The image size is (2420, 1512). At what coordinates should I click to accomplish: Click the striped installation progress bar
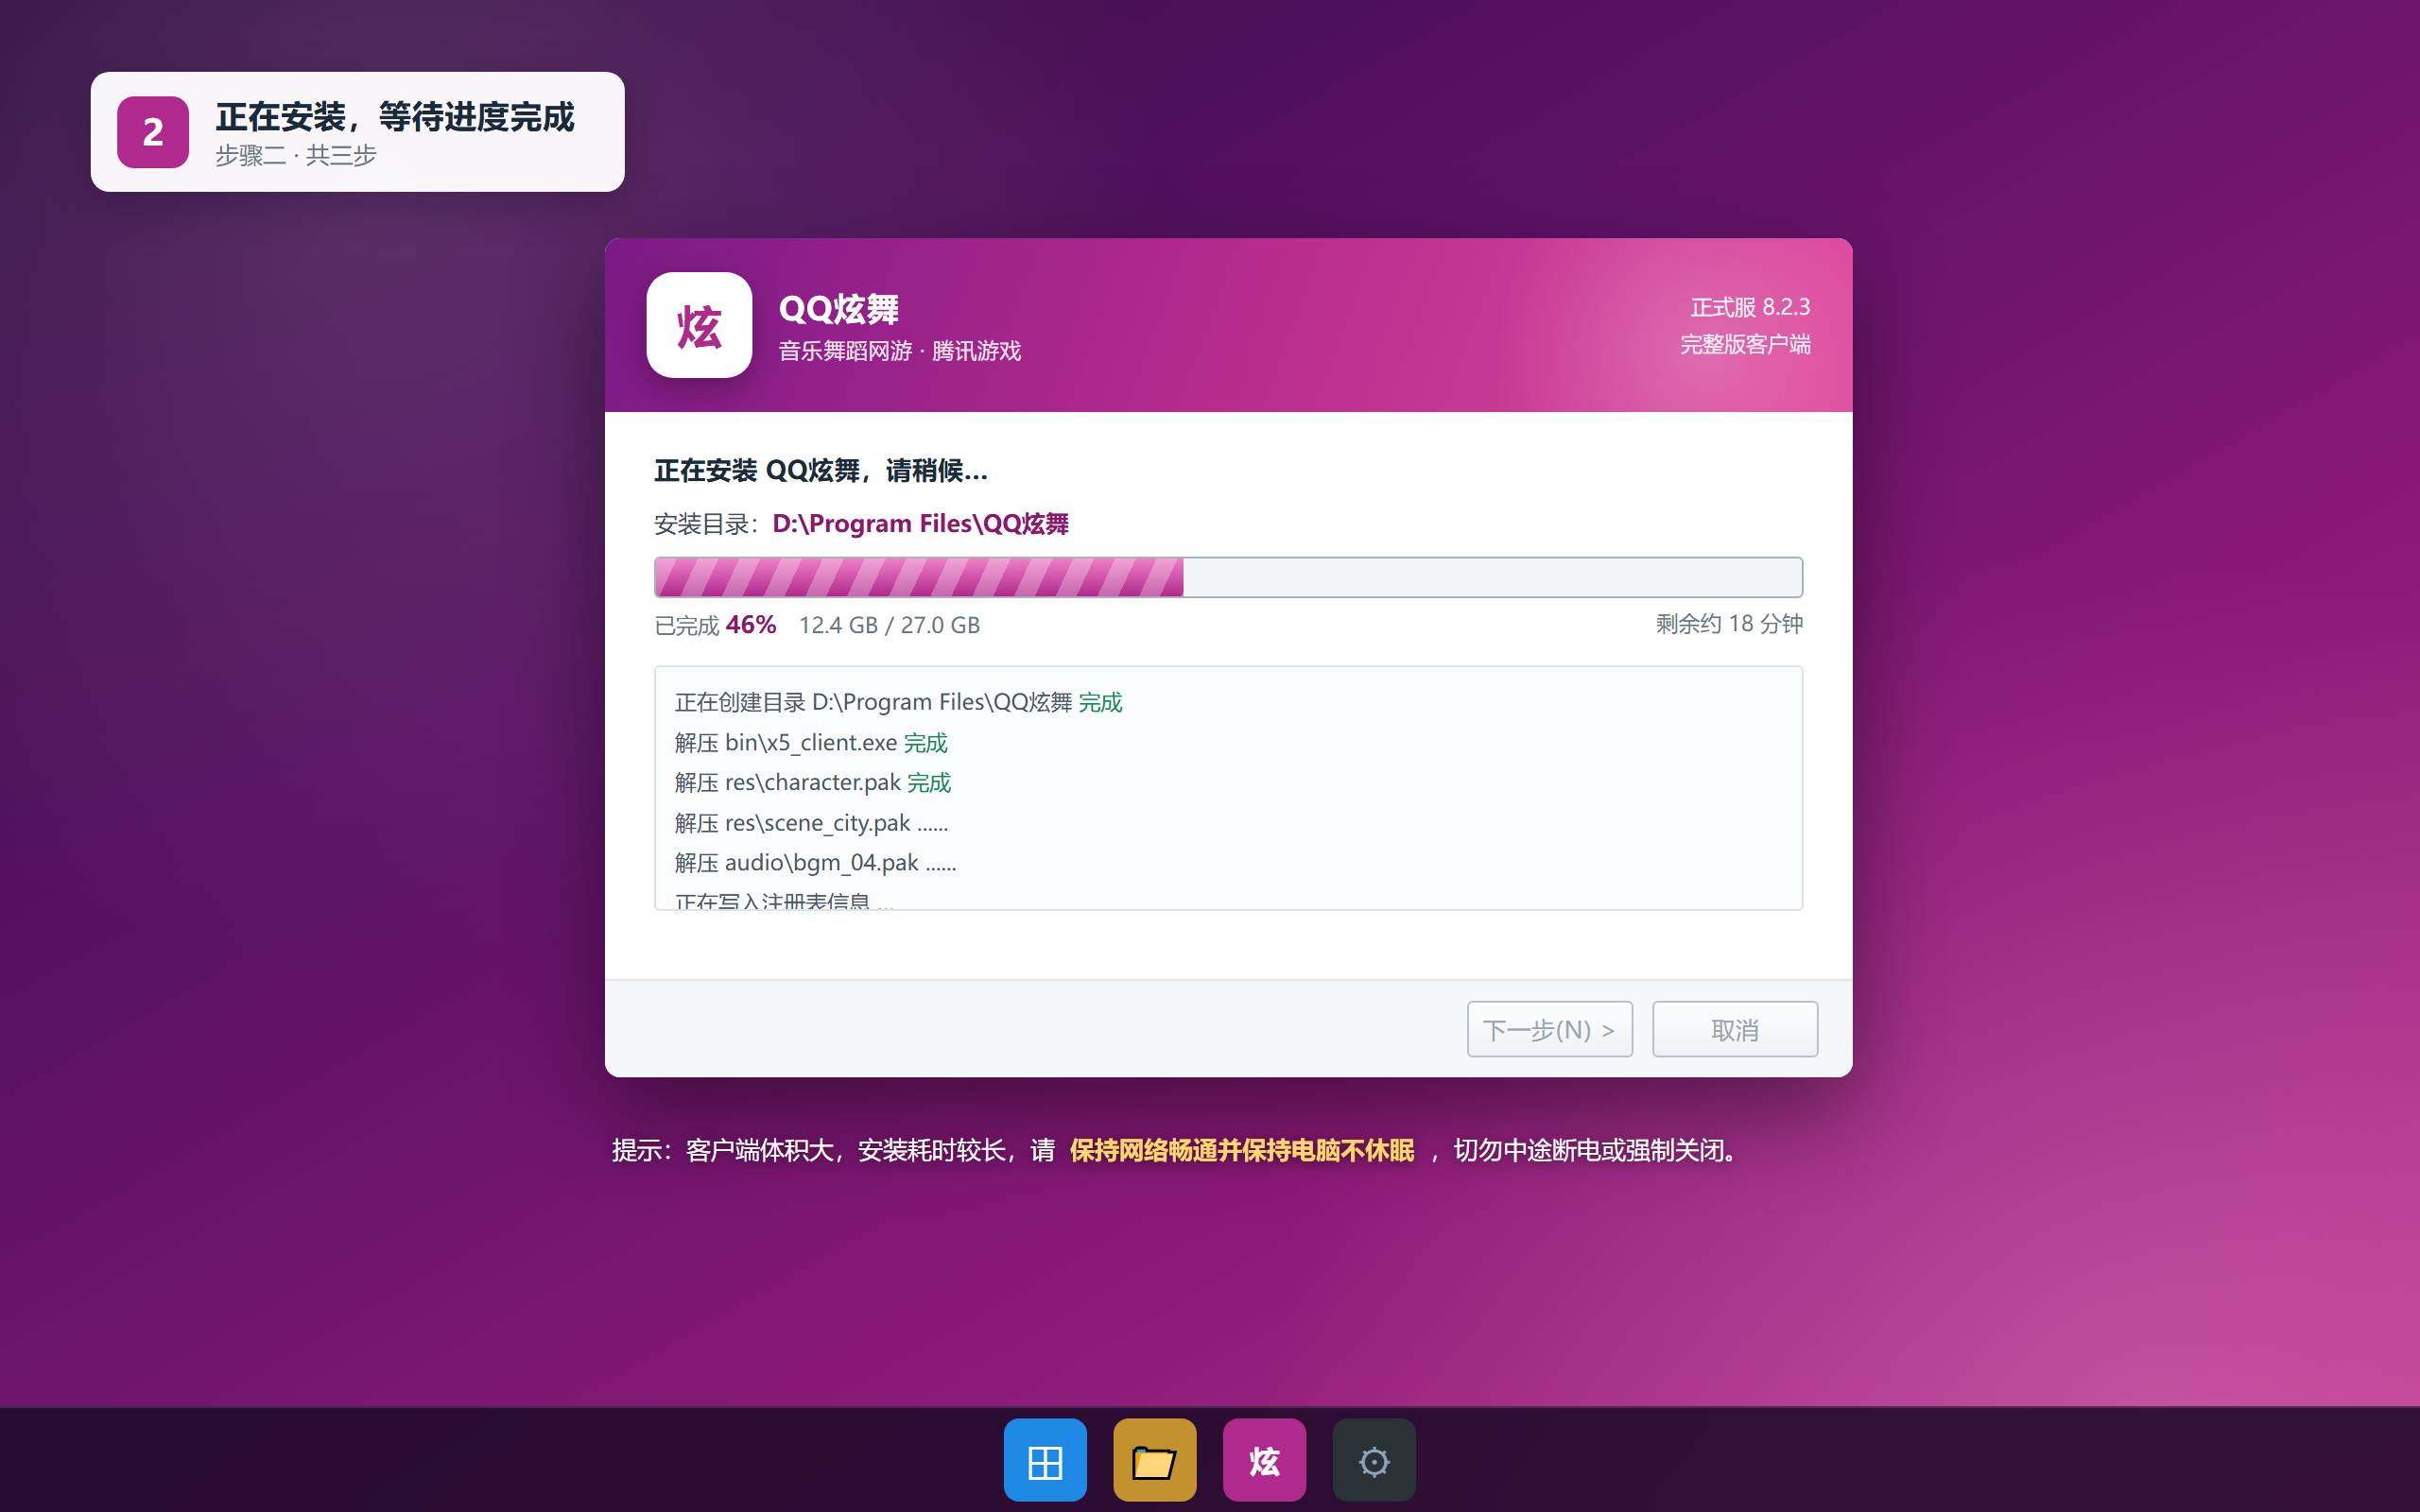coord(1228,577)
